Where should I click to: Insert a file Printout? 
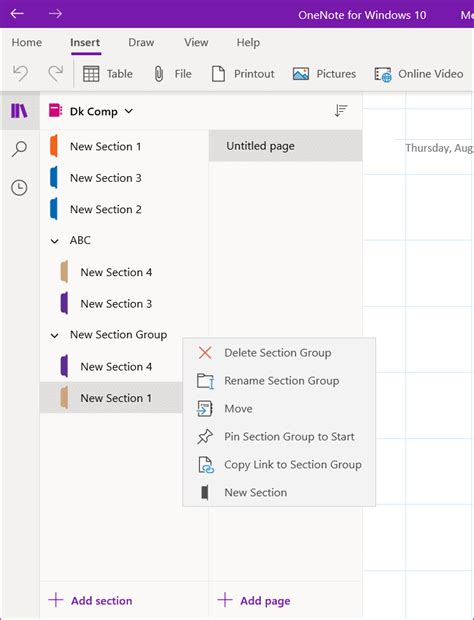click(243, 74)
